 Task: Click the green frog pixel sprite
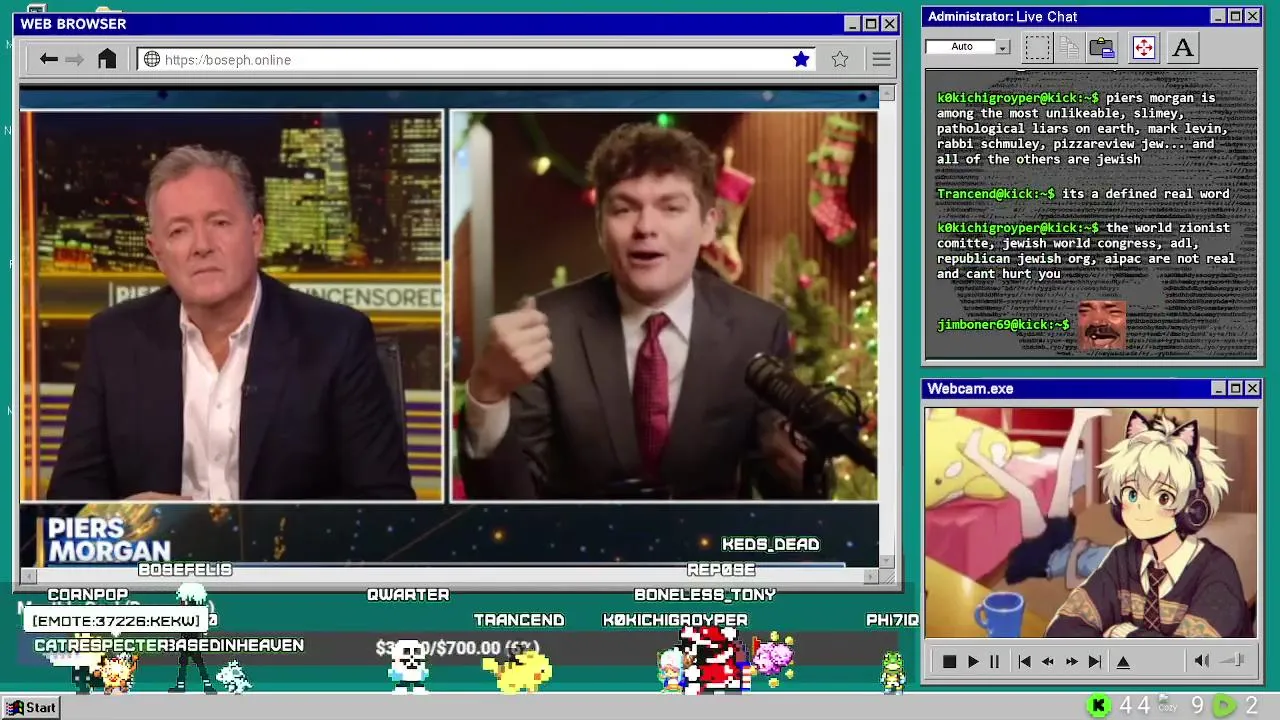(892, 671)
